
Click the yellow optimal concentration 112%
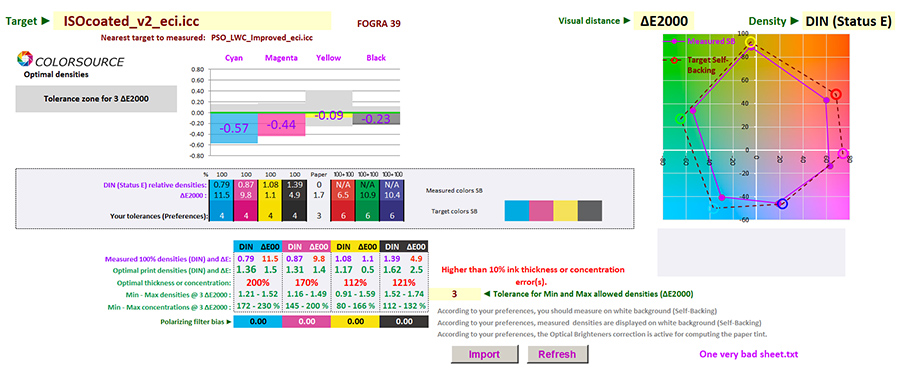(355, 283)
